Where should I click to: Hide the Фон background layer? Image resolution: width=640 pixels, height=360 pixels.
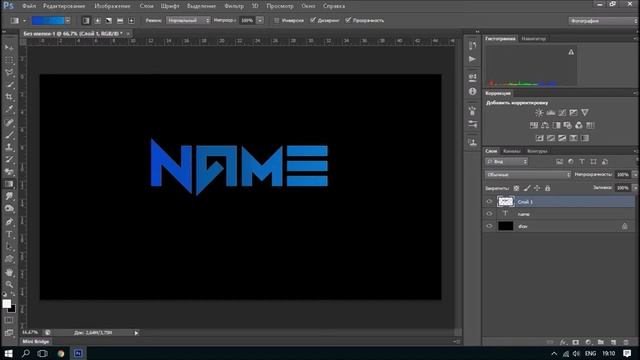point(489,226)
